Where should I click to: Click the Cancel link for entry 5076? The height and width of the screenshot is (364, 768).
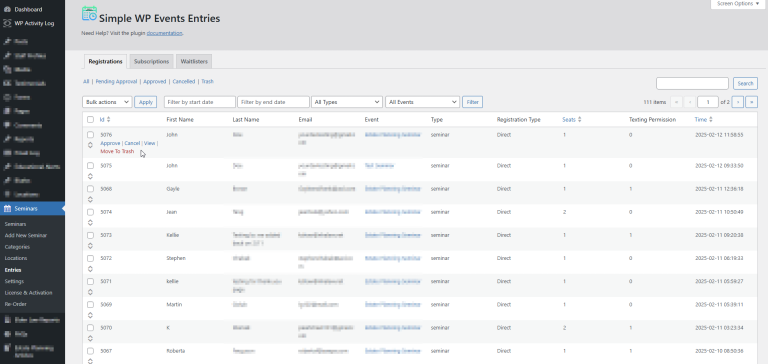click(x=132, y=143)
